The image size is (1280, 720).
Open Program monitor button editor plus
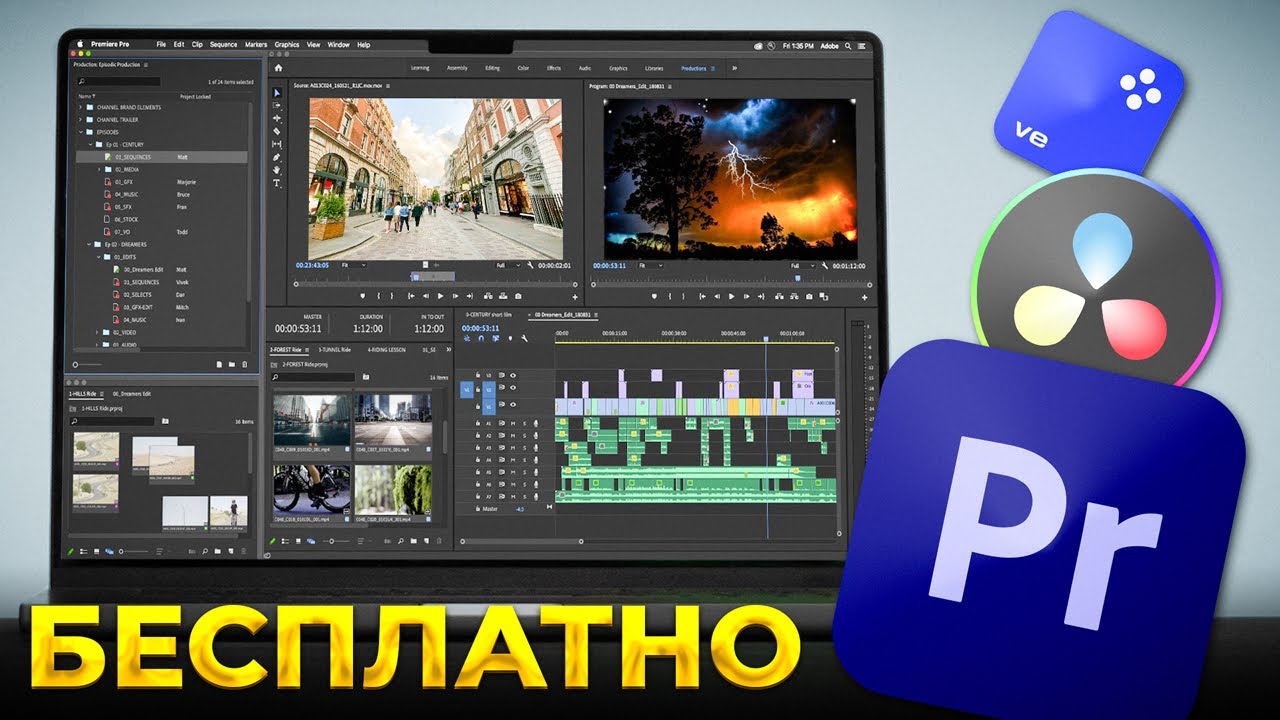coord(866,297)
